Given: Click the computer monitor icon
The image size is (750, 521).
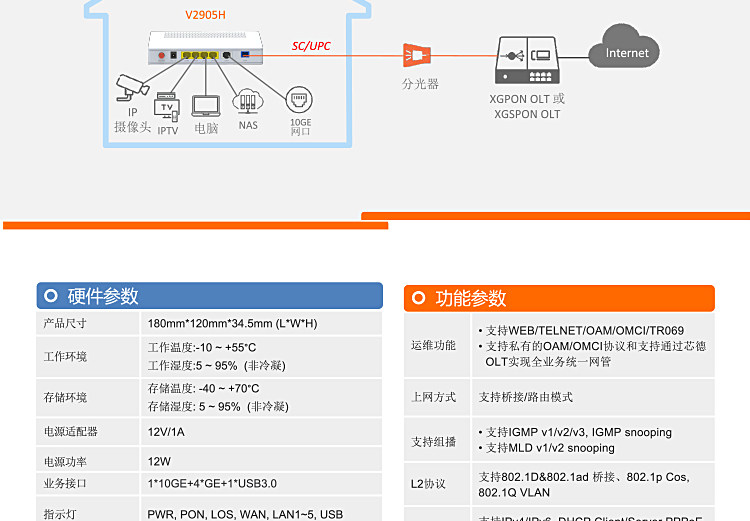Looking at the screenshot, I should (x=206, y=106).
